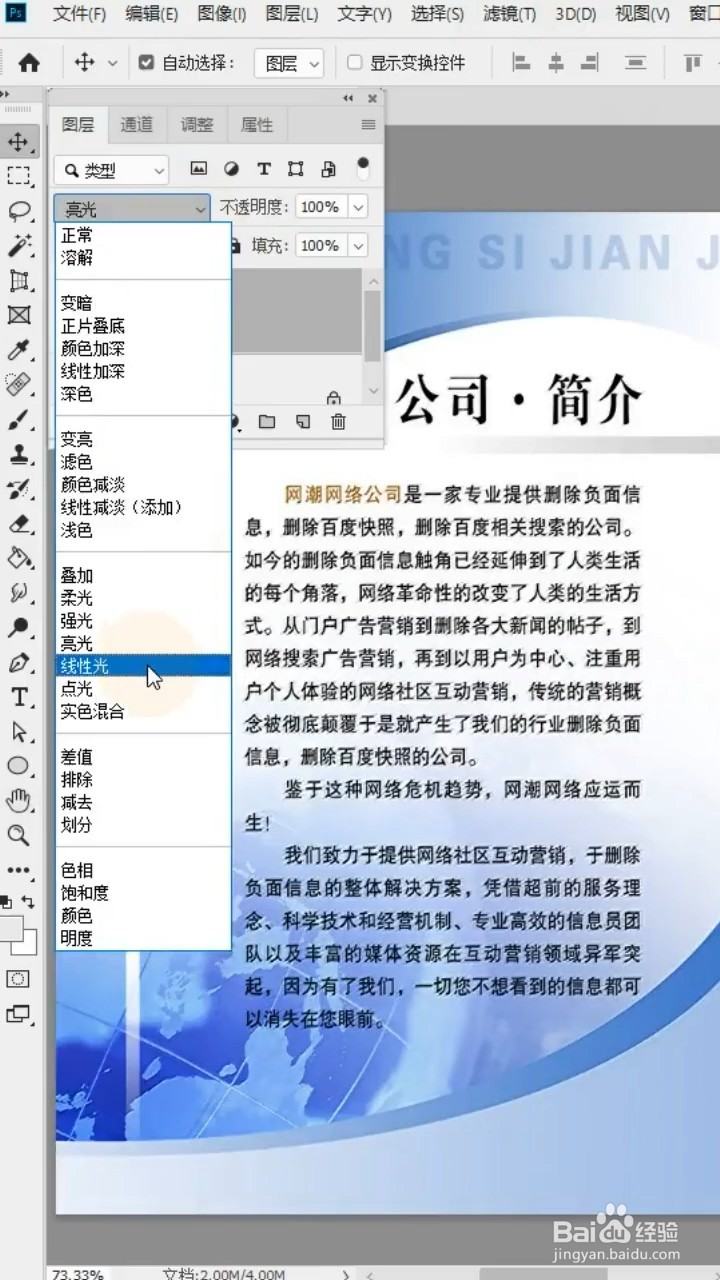This screenshot has width=720, height=1280.
Task: Select the Paint Bucket tool
Action: click(x=18, y=558)
